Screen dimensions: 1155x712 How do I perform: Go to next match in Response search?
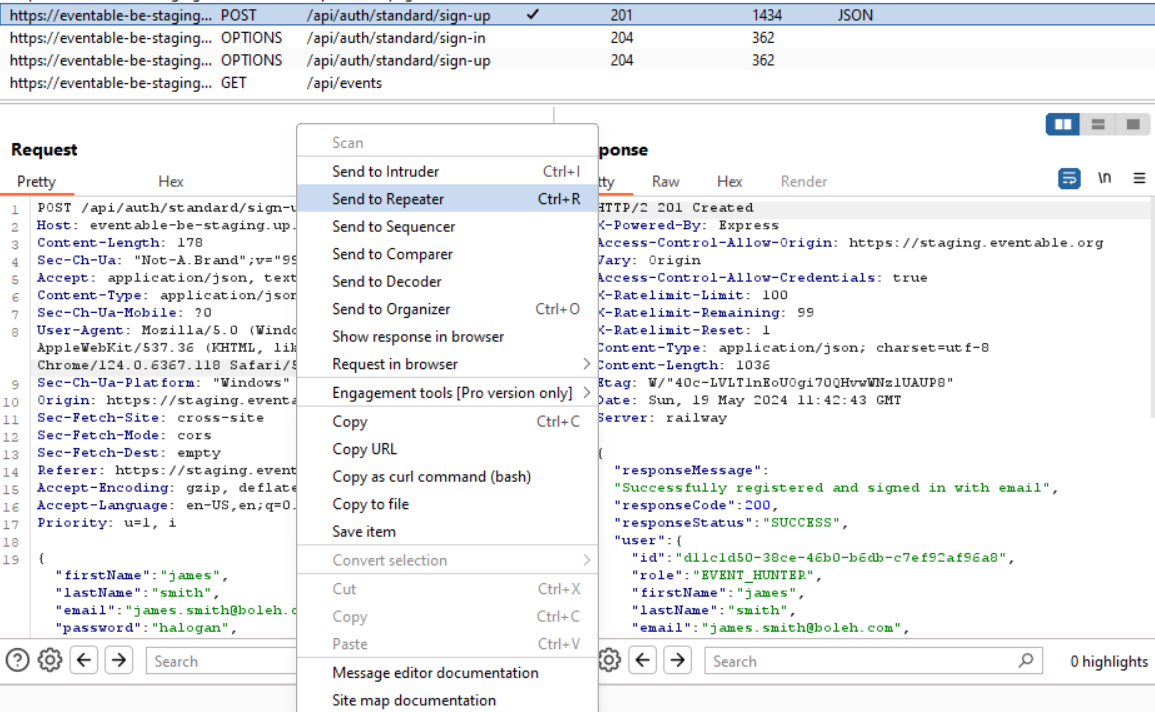tap(678, 660)
